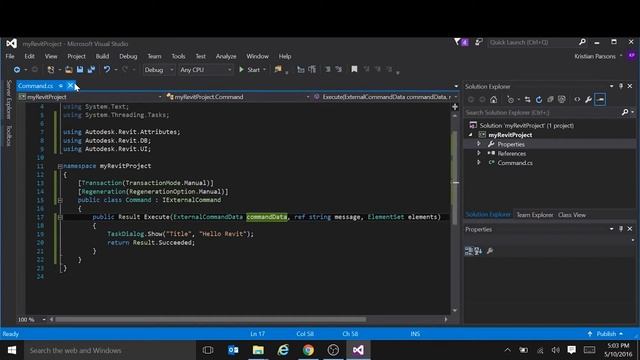This screenshot has width=640, height=360.
Task: Collapse the namespace myRevitProject code block
Action: click(60, 166)
